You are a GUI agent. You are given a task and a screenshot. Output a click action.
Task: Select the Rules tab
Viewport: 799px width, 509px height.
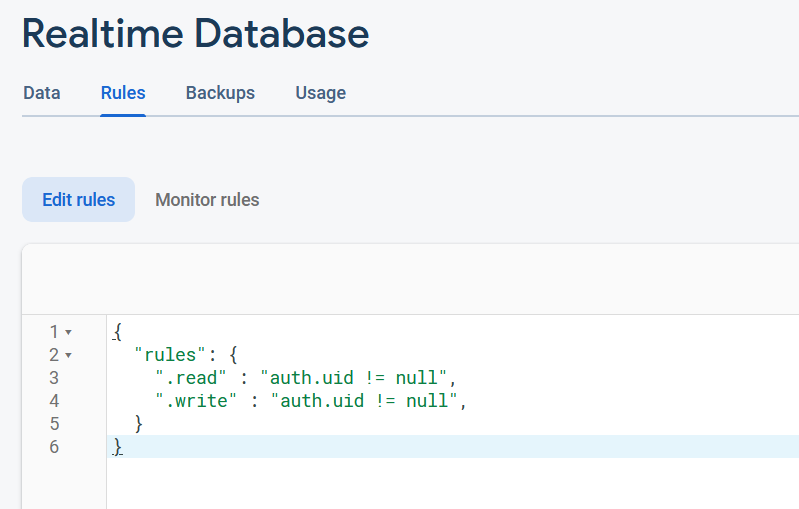tap(123, 93)
